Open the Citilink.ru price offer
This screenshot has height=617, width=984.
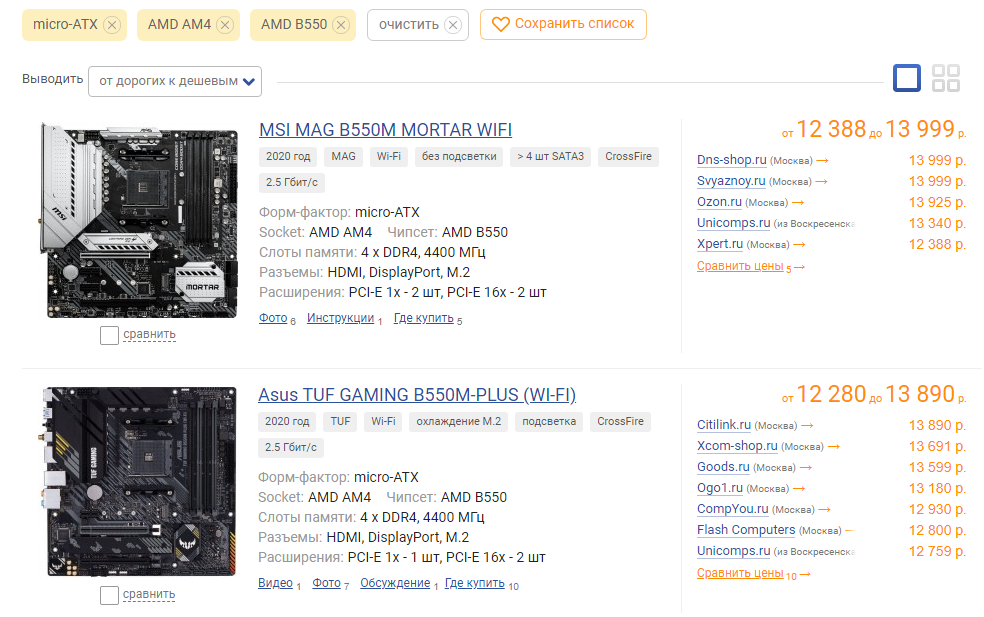(724, 425)
